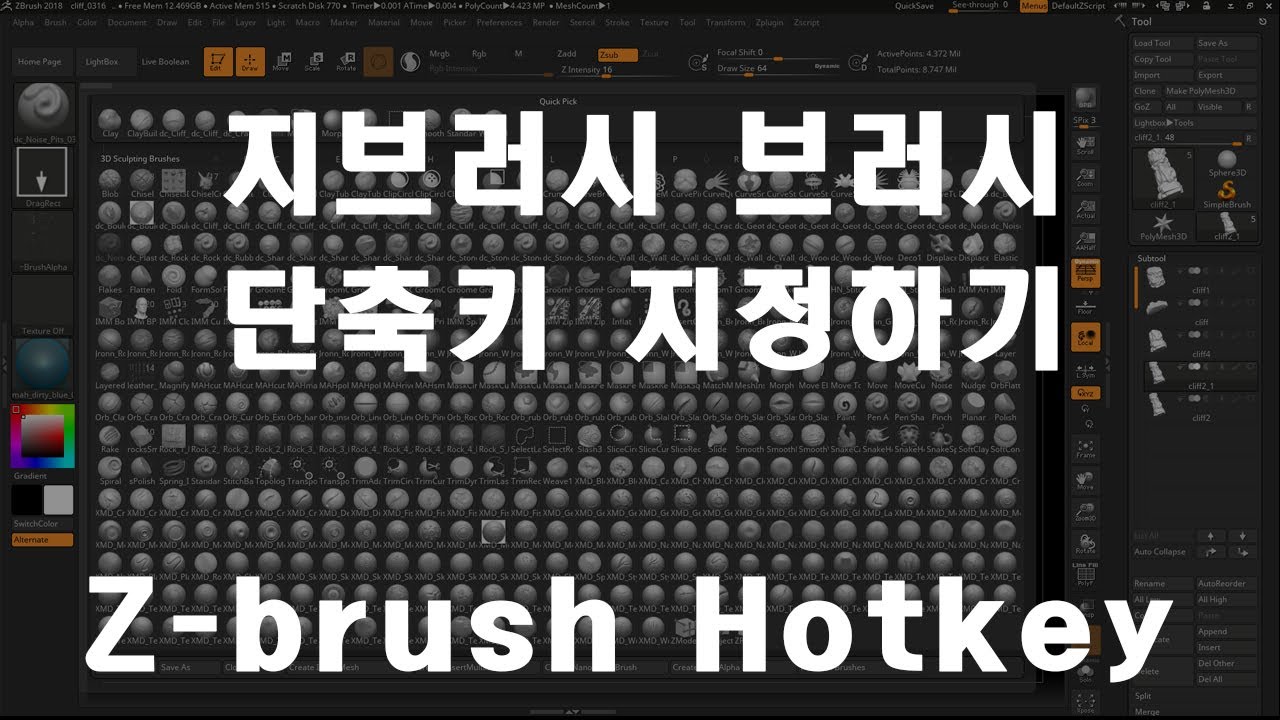Click the Edit mode button
1280x720 pixels.
coord(217,62)
